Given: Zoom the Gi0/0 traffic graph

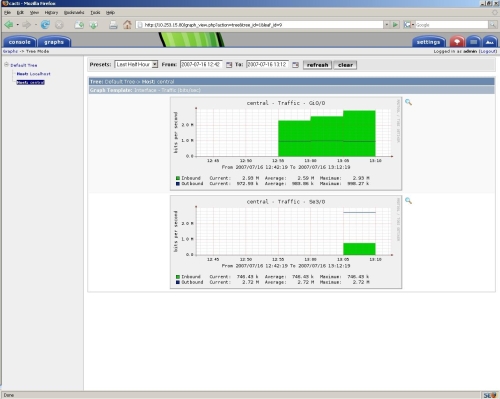Looking at the screenshot, I should click(x=408, y=102).
